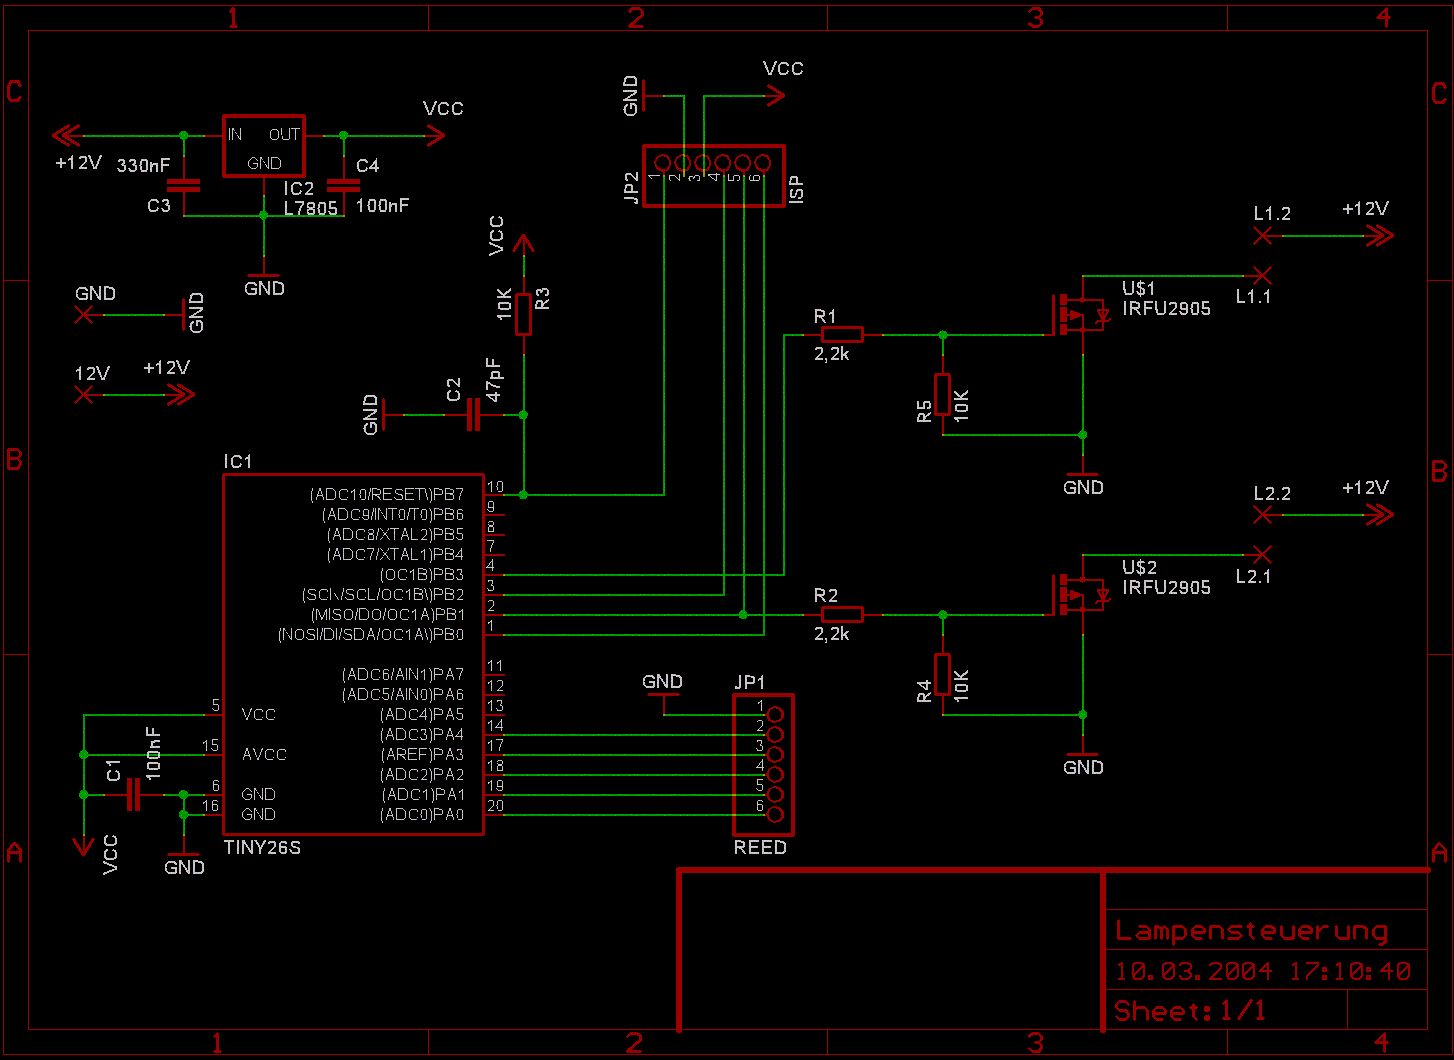Click "(ADC8/XTAL2)PB5" pin label
This screenshot has width=1454, height=1060.
click(396, 535)
